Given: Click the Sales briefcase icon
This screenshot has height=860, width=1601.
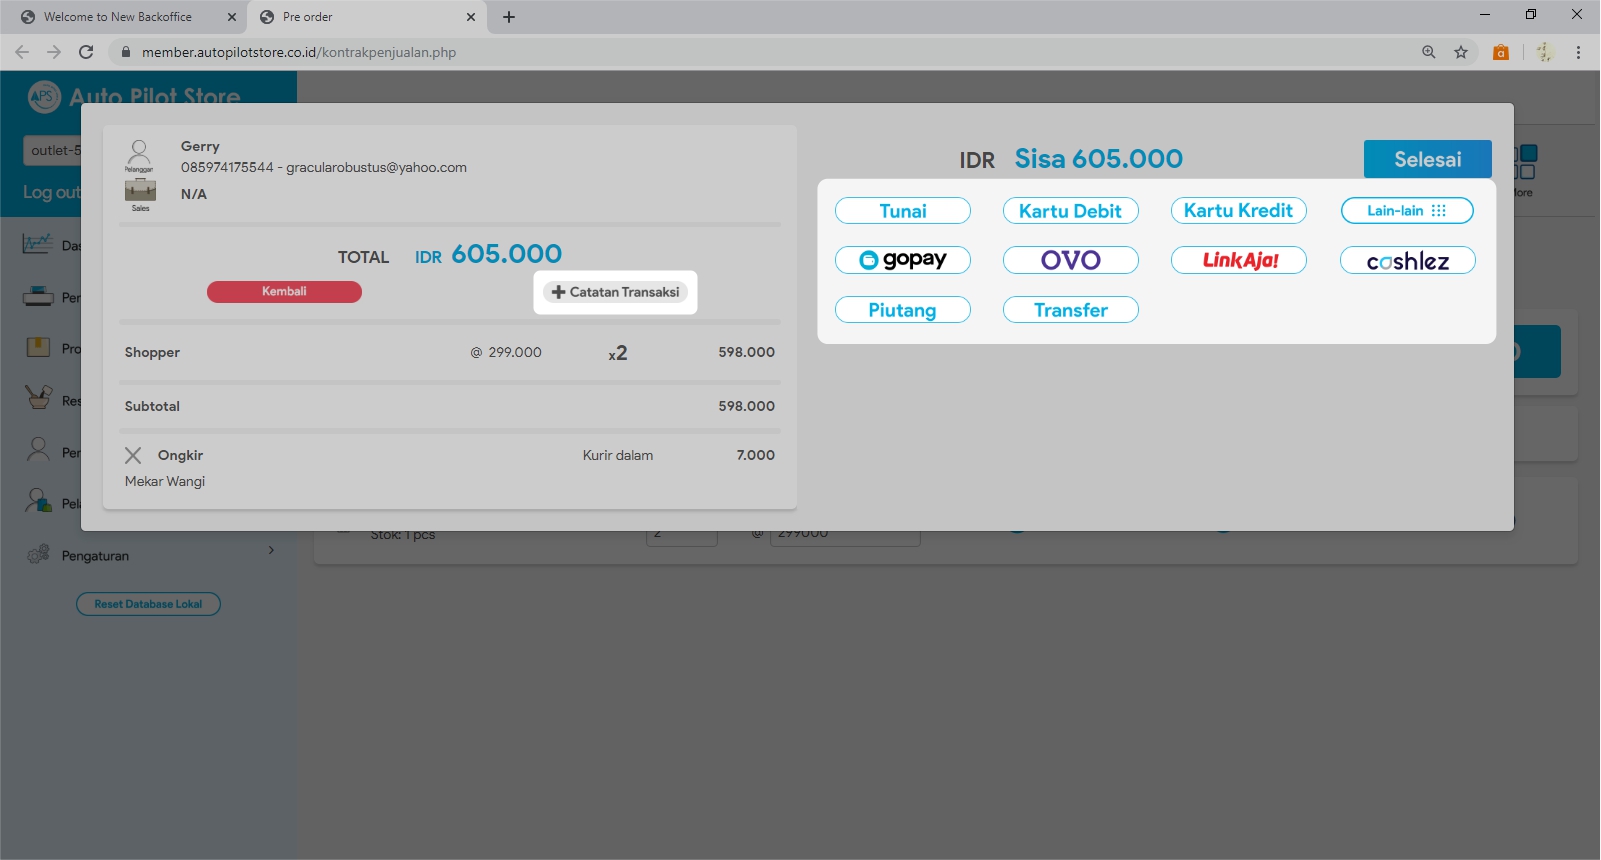Looking at the screenshot, I should (140, 191).
